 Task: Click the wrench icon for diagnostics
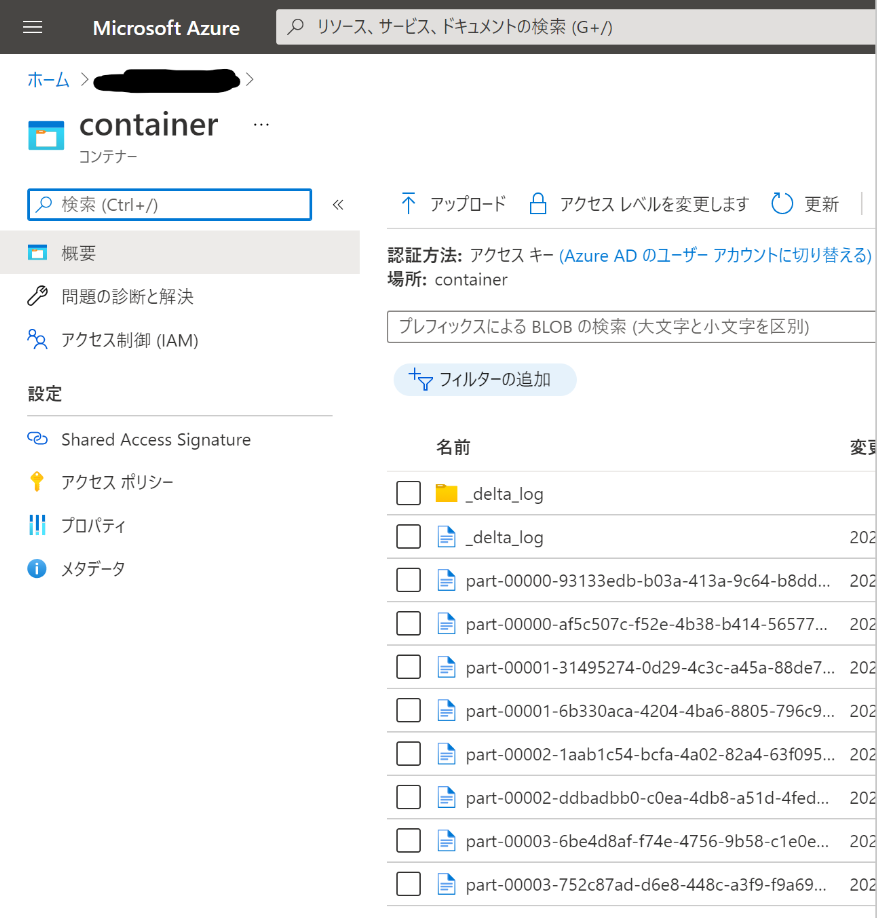[x=37, y=296]
